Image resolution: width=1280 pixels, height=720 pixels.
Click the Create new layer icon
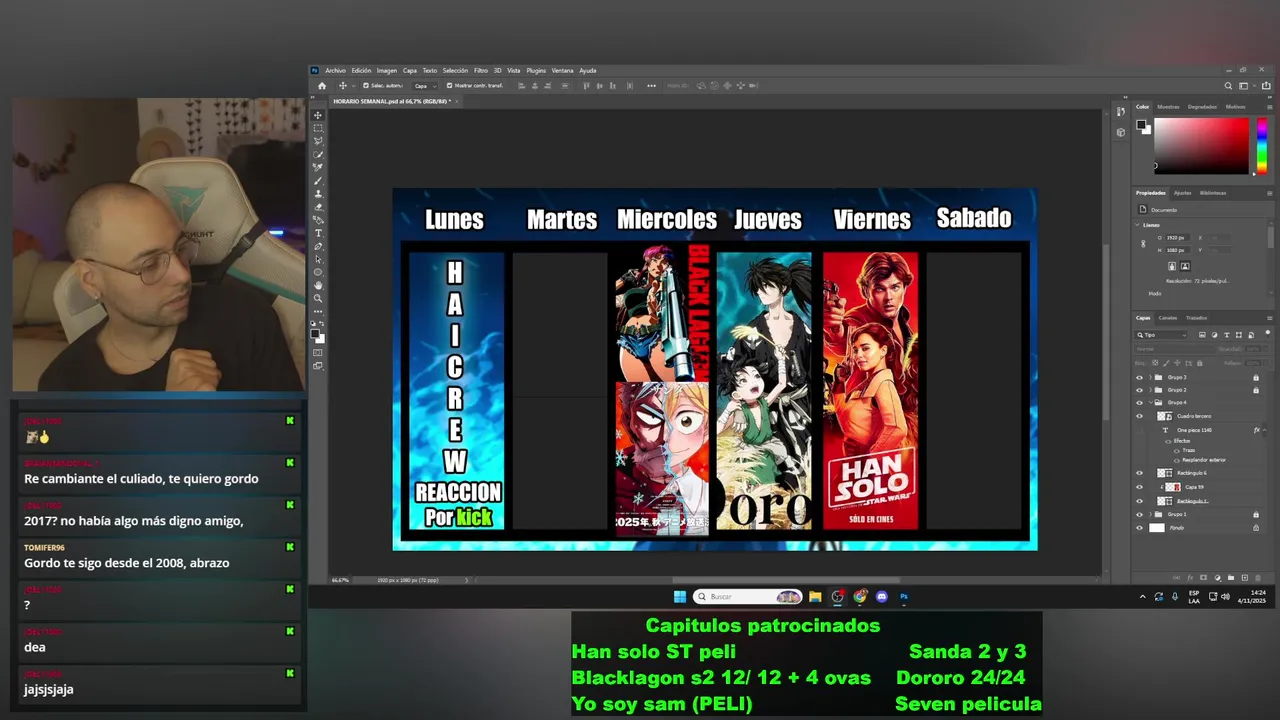click(x=1245, y=577)
